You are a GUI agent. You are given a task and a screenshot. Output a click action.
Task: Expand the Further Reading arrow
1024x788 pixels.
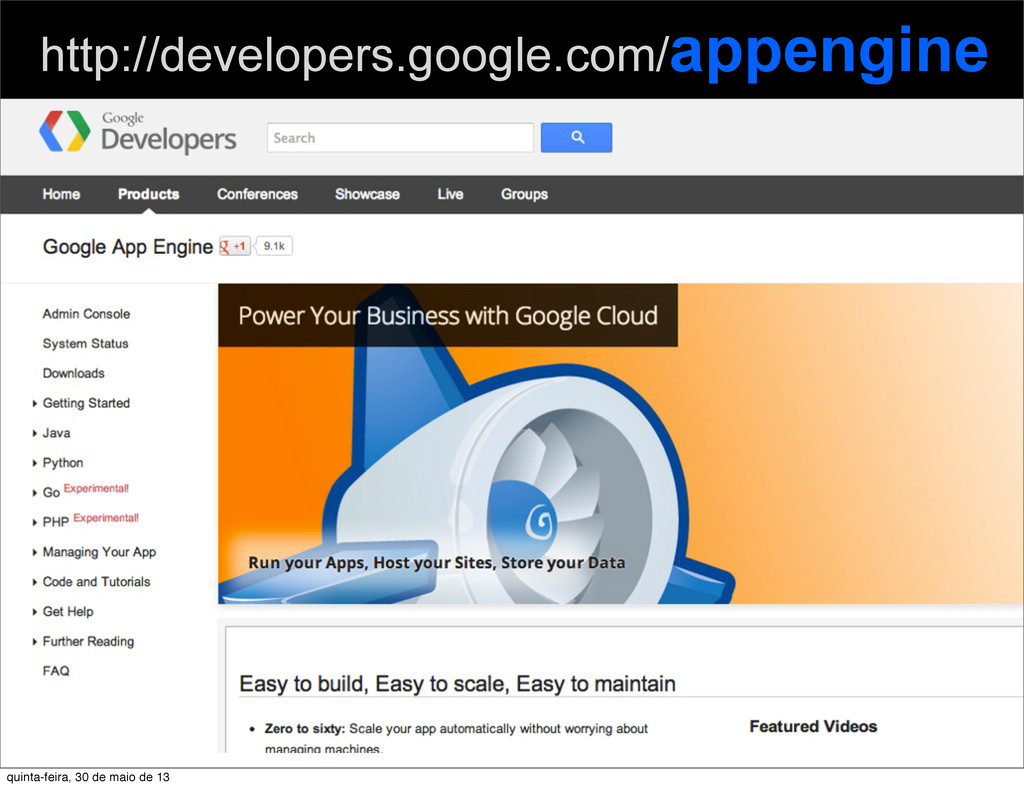point(35,642)
